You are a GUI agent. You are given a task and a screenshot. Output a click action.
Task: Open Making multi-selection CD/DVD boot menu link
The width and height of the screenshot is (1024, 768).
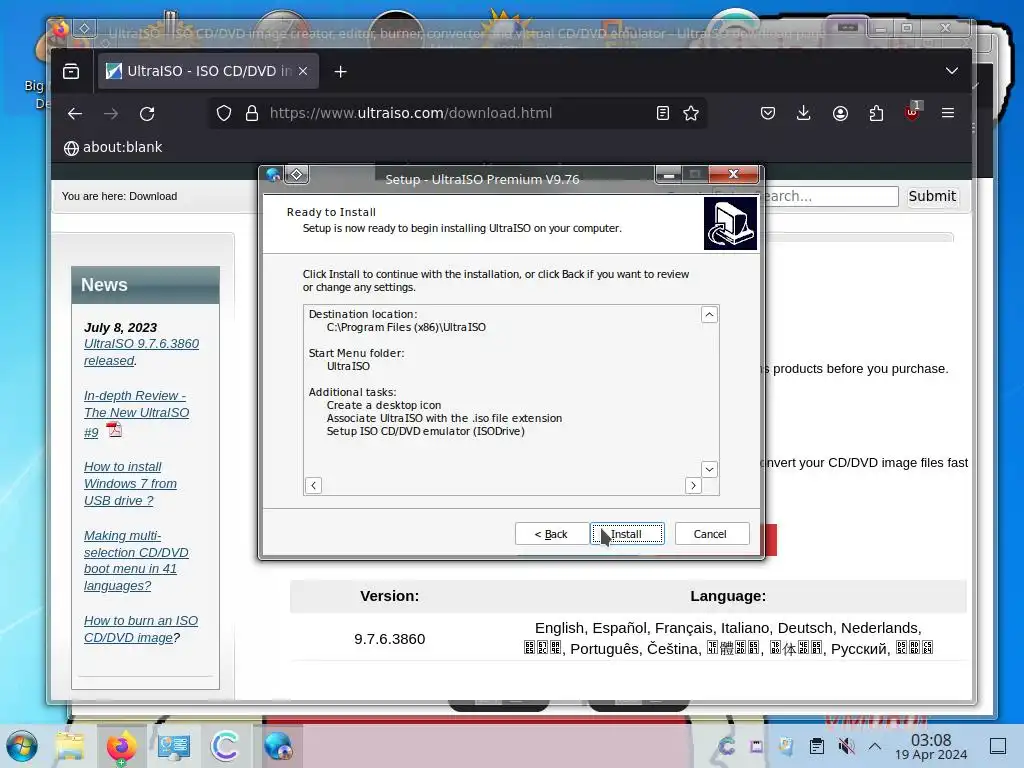pos(136,561)
